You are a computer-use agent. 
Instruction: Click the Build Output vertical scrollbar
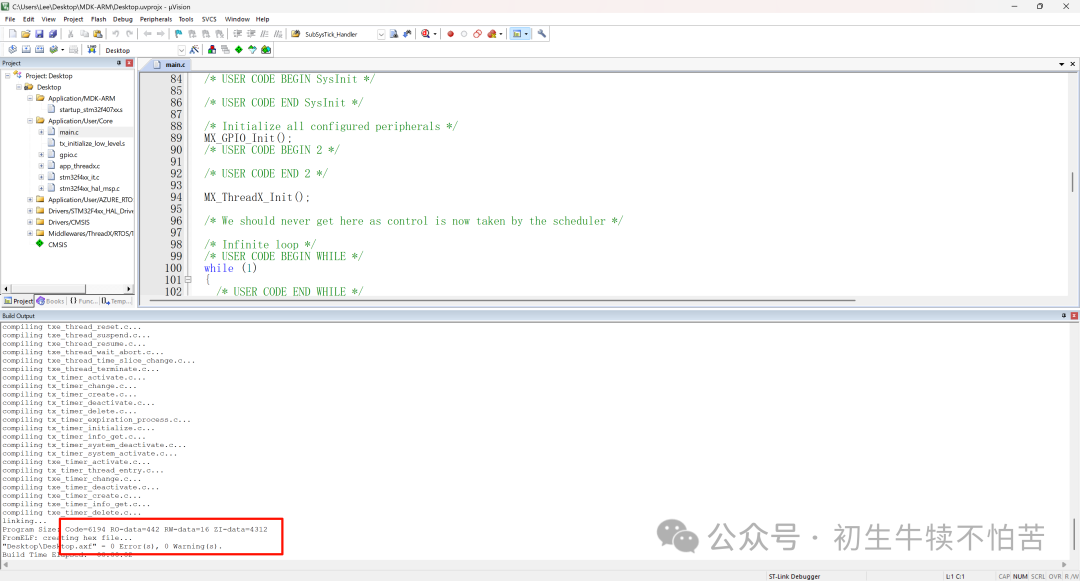(1074, 534)
